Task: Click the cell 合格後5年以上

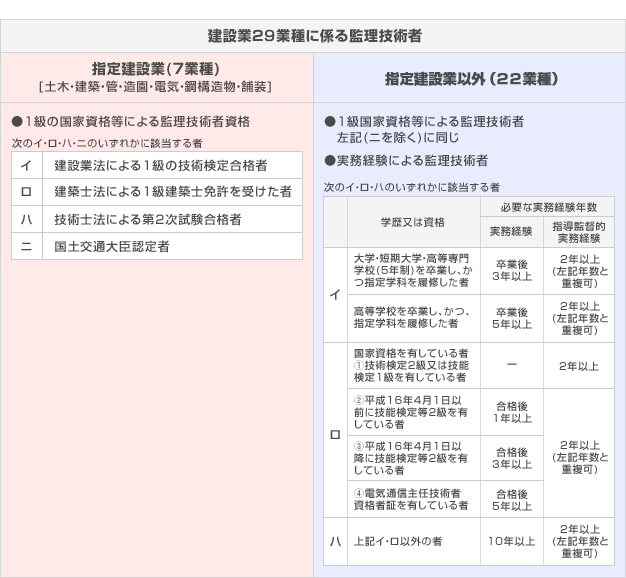Action: [x=512, y=499]
